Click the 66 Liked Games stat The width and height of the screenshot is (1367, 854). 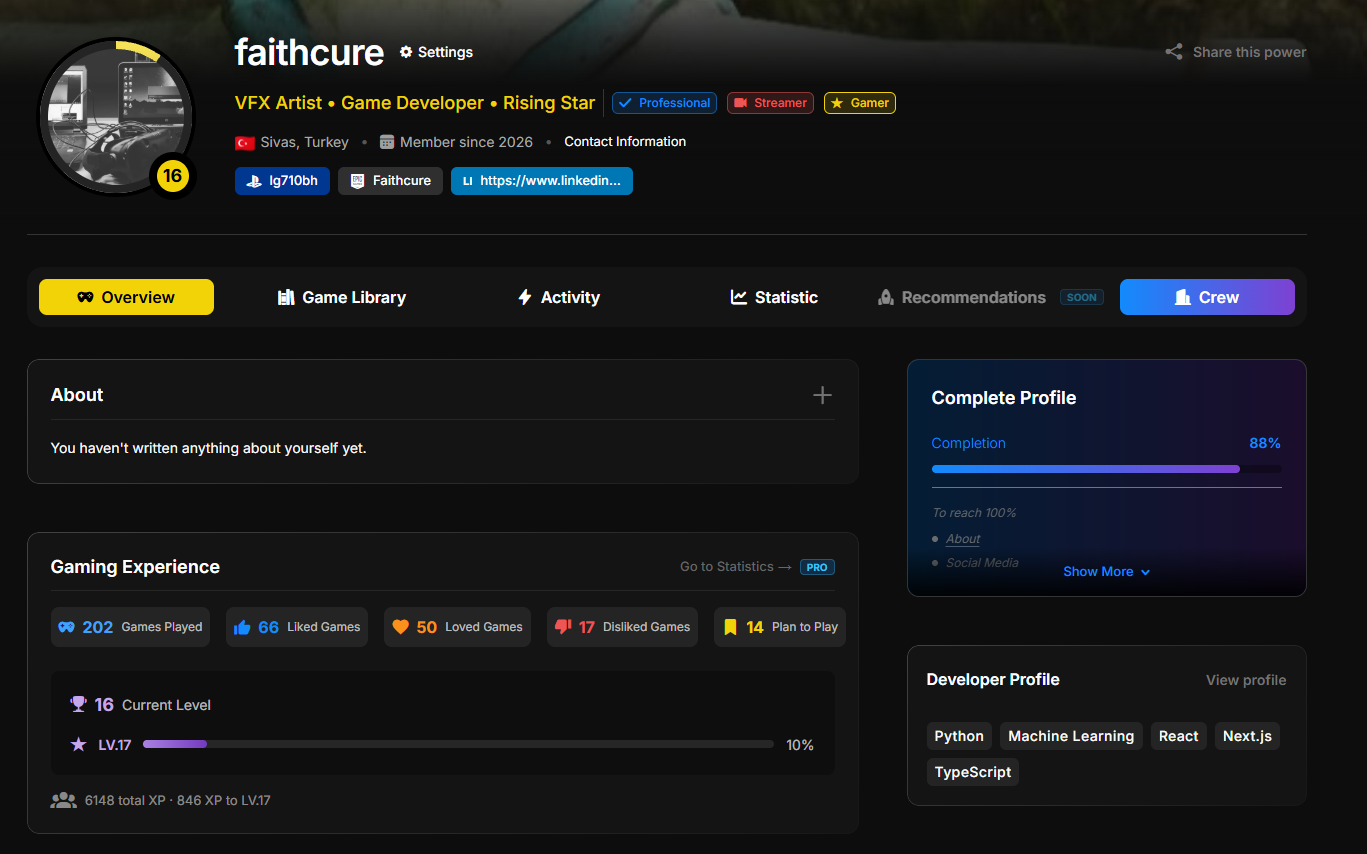click(x=297, y=627)
